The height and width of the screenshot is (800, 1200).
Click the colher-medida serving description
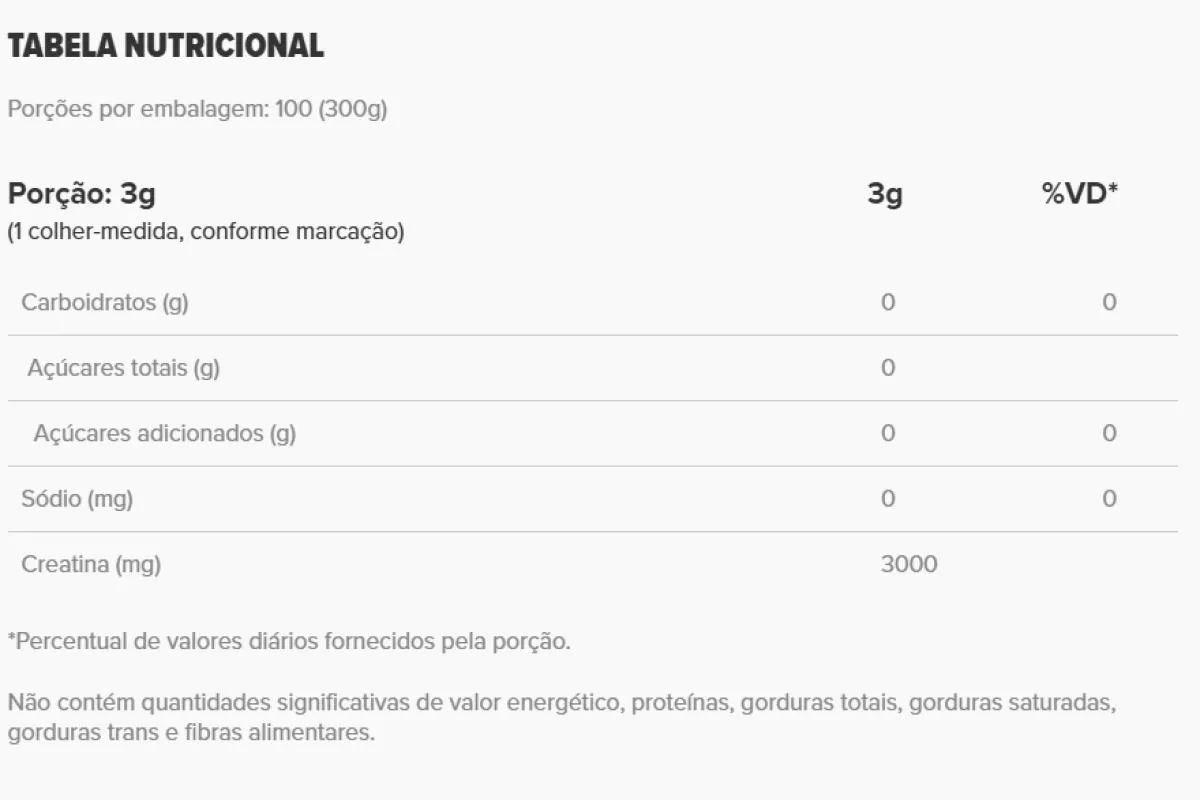[x=206, y=232]
